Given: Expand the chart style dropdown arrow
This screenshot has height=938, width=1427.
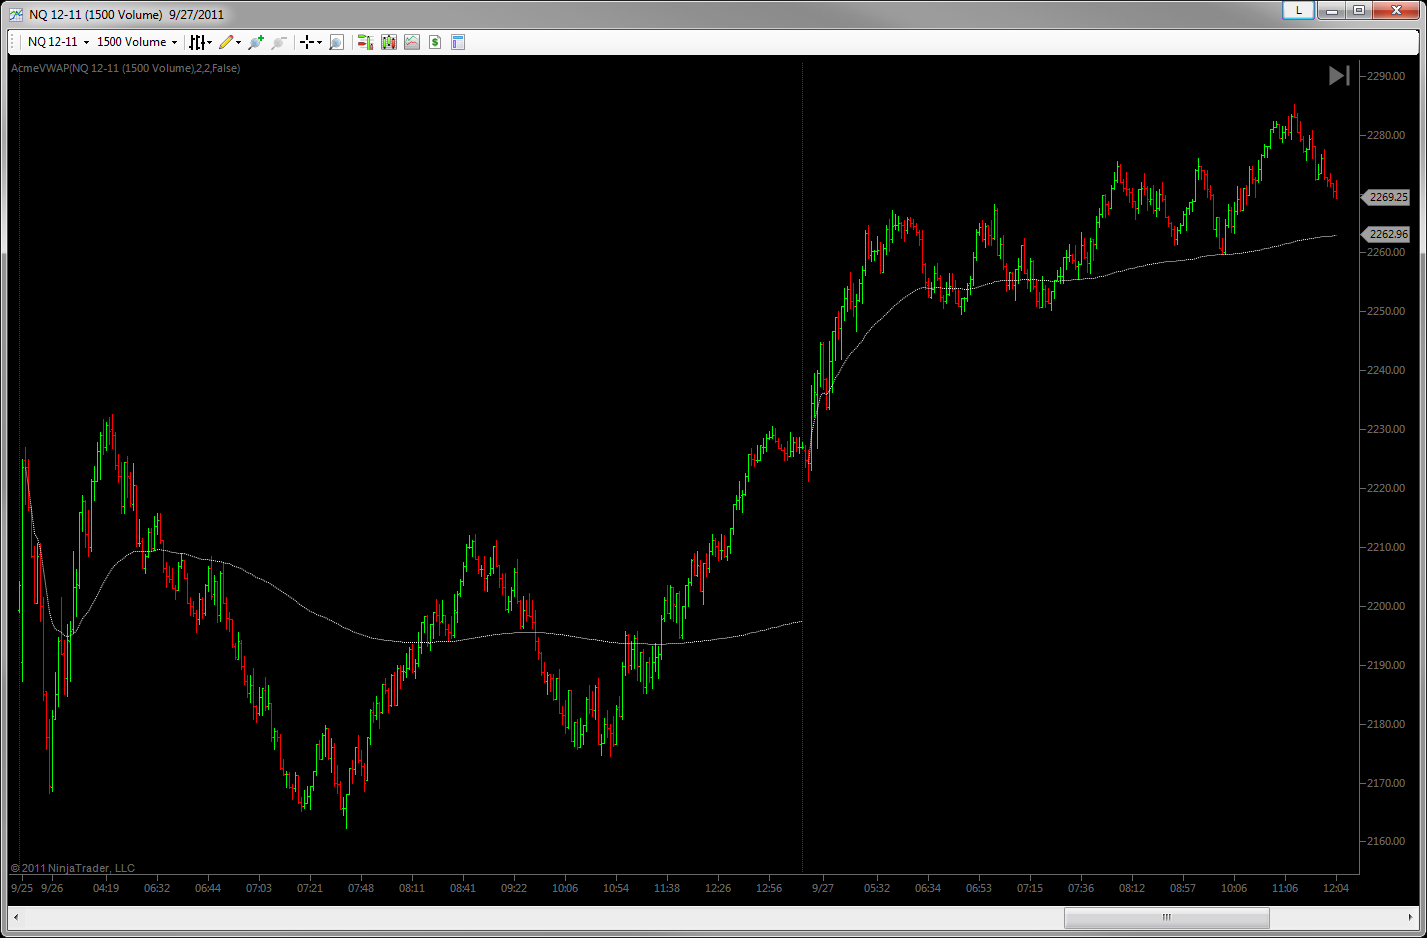Looking at the screenshot, I should [210, 42].
